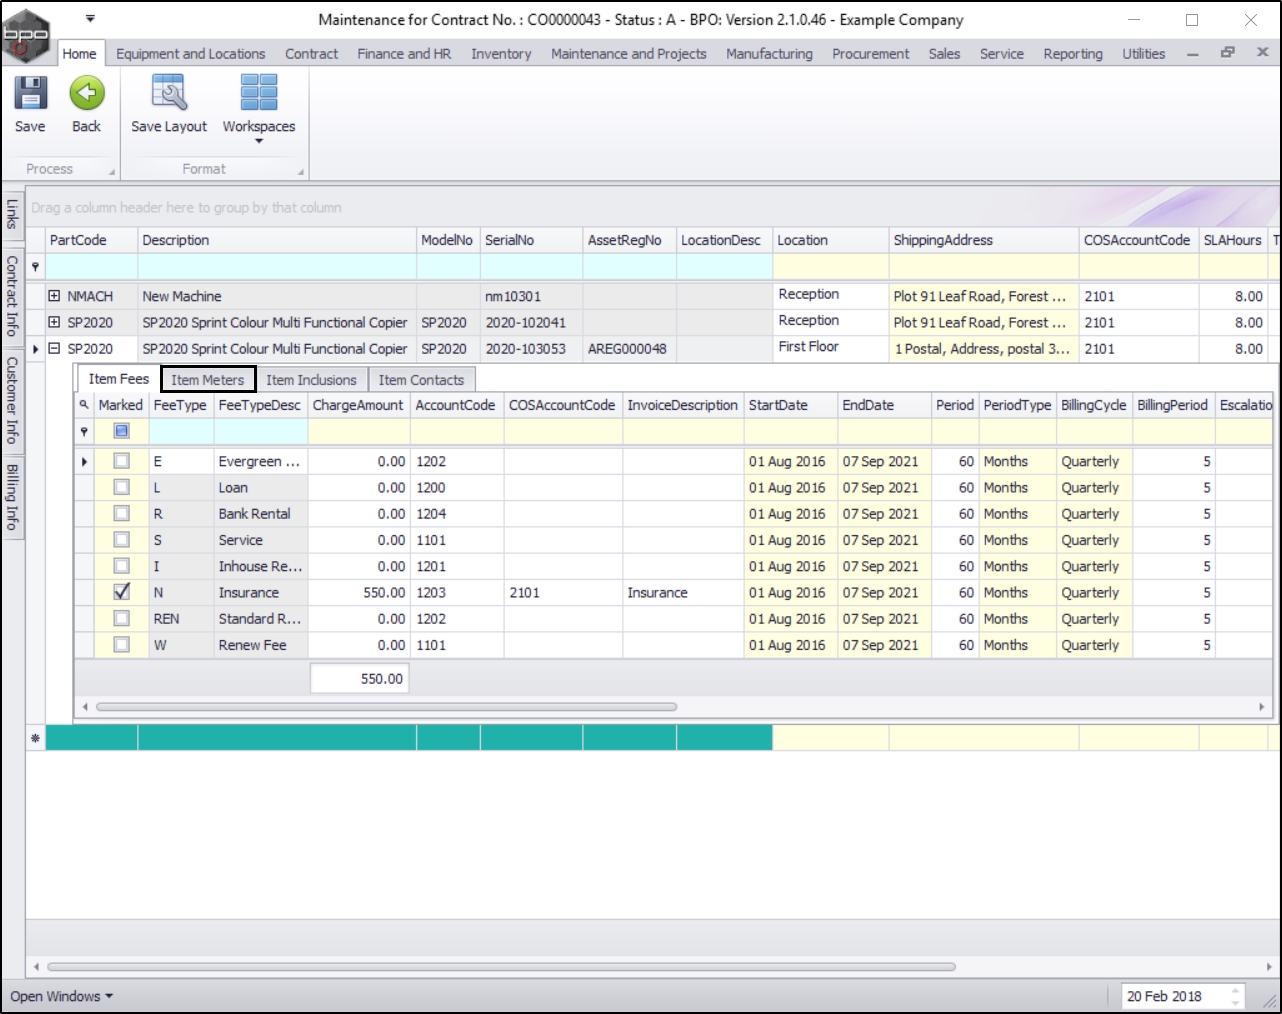Screen dimensions: 1282x1014
Task: Click the search icon in fees grid header
Action: tap(84, 405)
